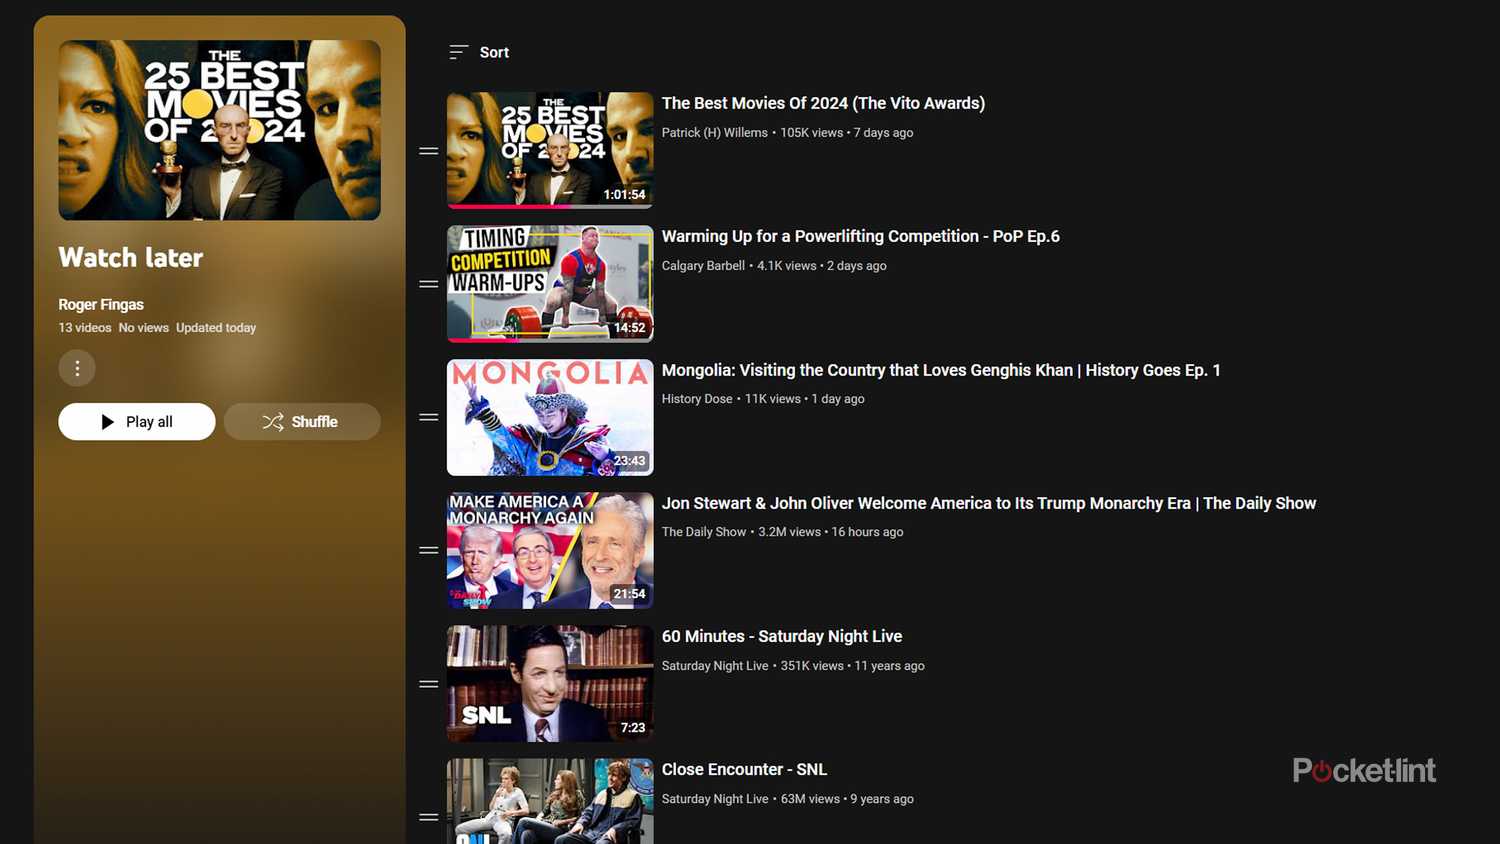Screen dimensions: 1500x844
Task: Click the Watch later playlist title
Action: [x=130, y=257]
